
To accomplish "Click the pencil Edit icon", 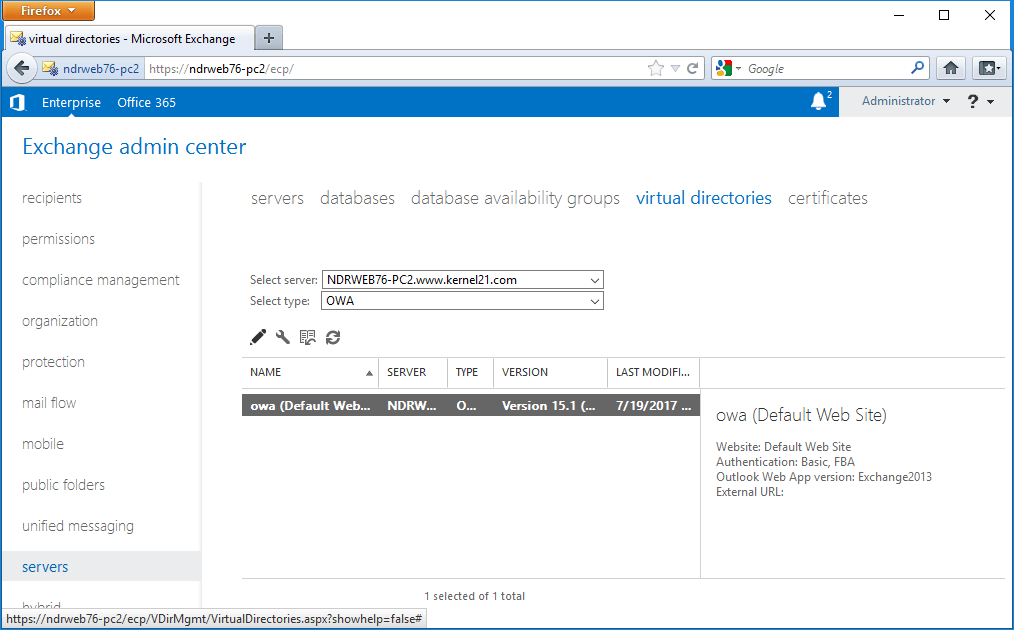I will pyautogui.click(x=257, y=337).
